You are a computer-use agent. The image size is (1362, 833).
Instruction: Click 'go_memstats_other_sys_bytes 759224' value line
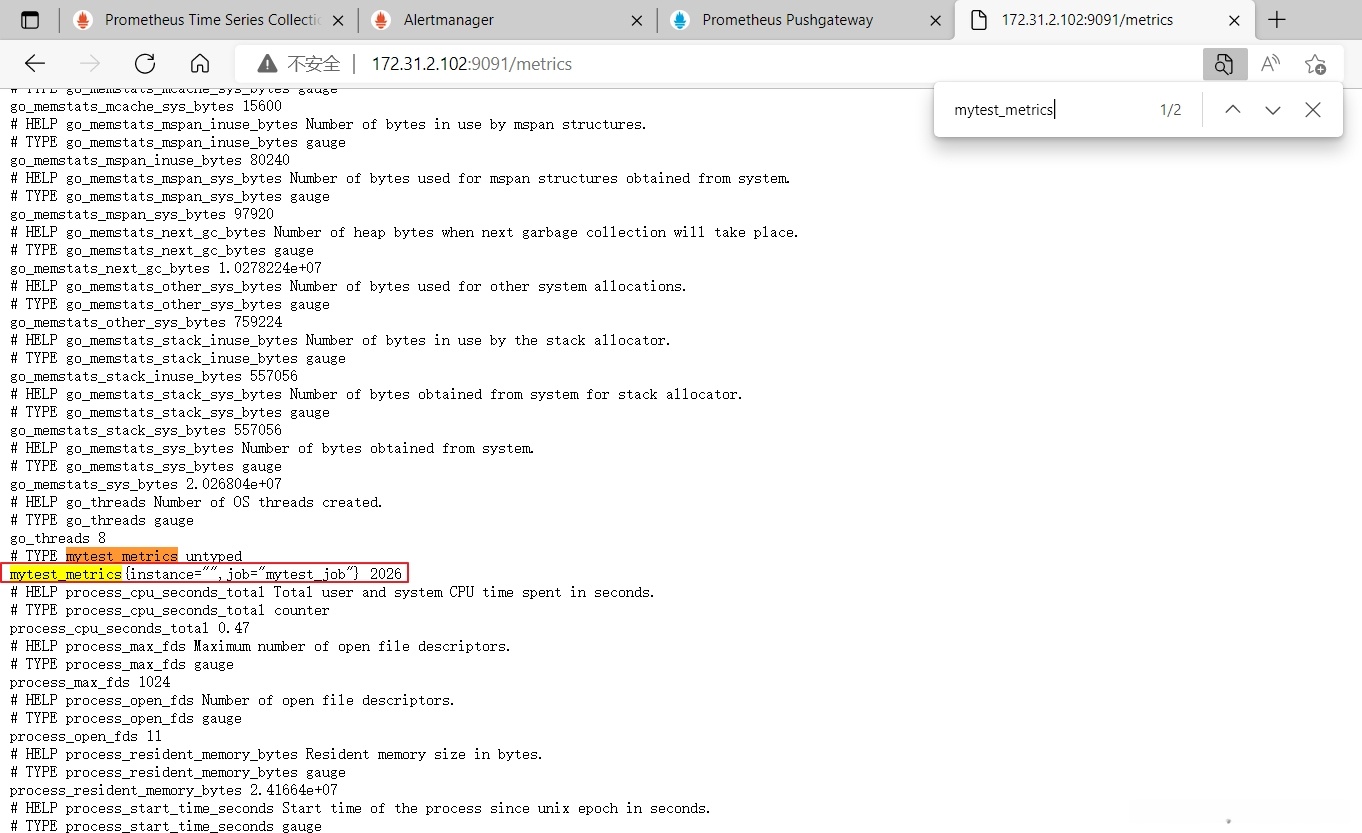point(146,322)
